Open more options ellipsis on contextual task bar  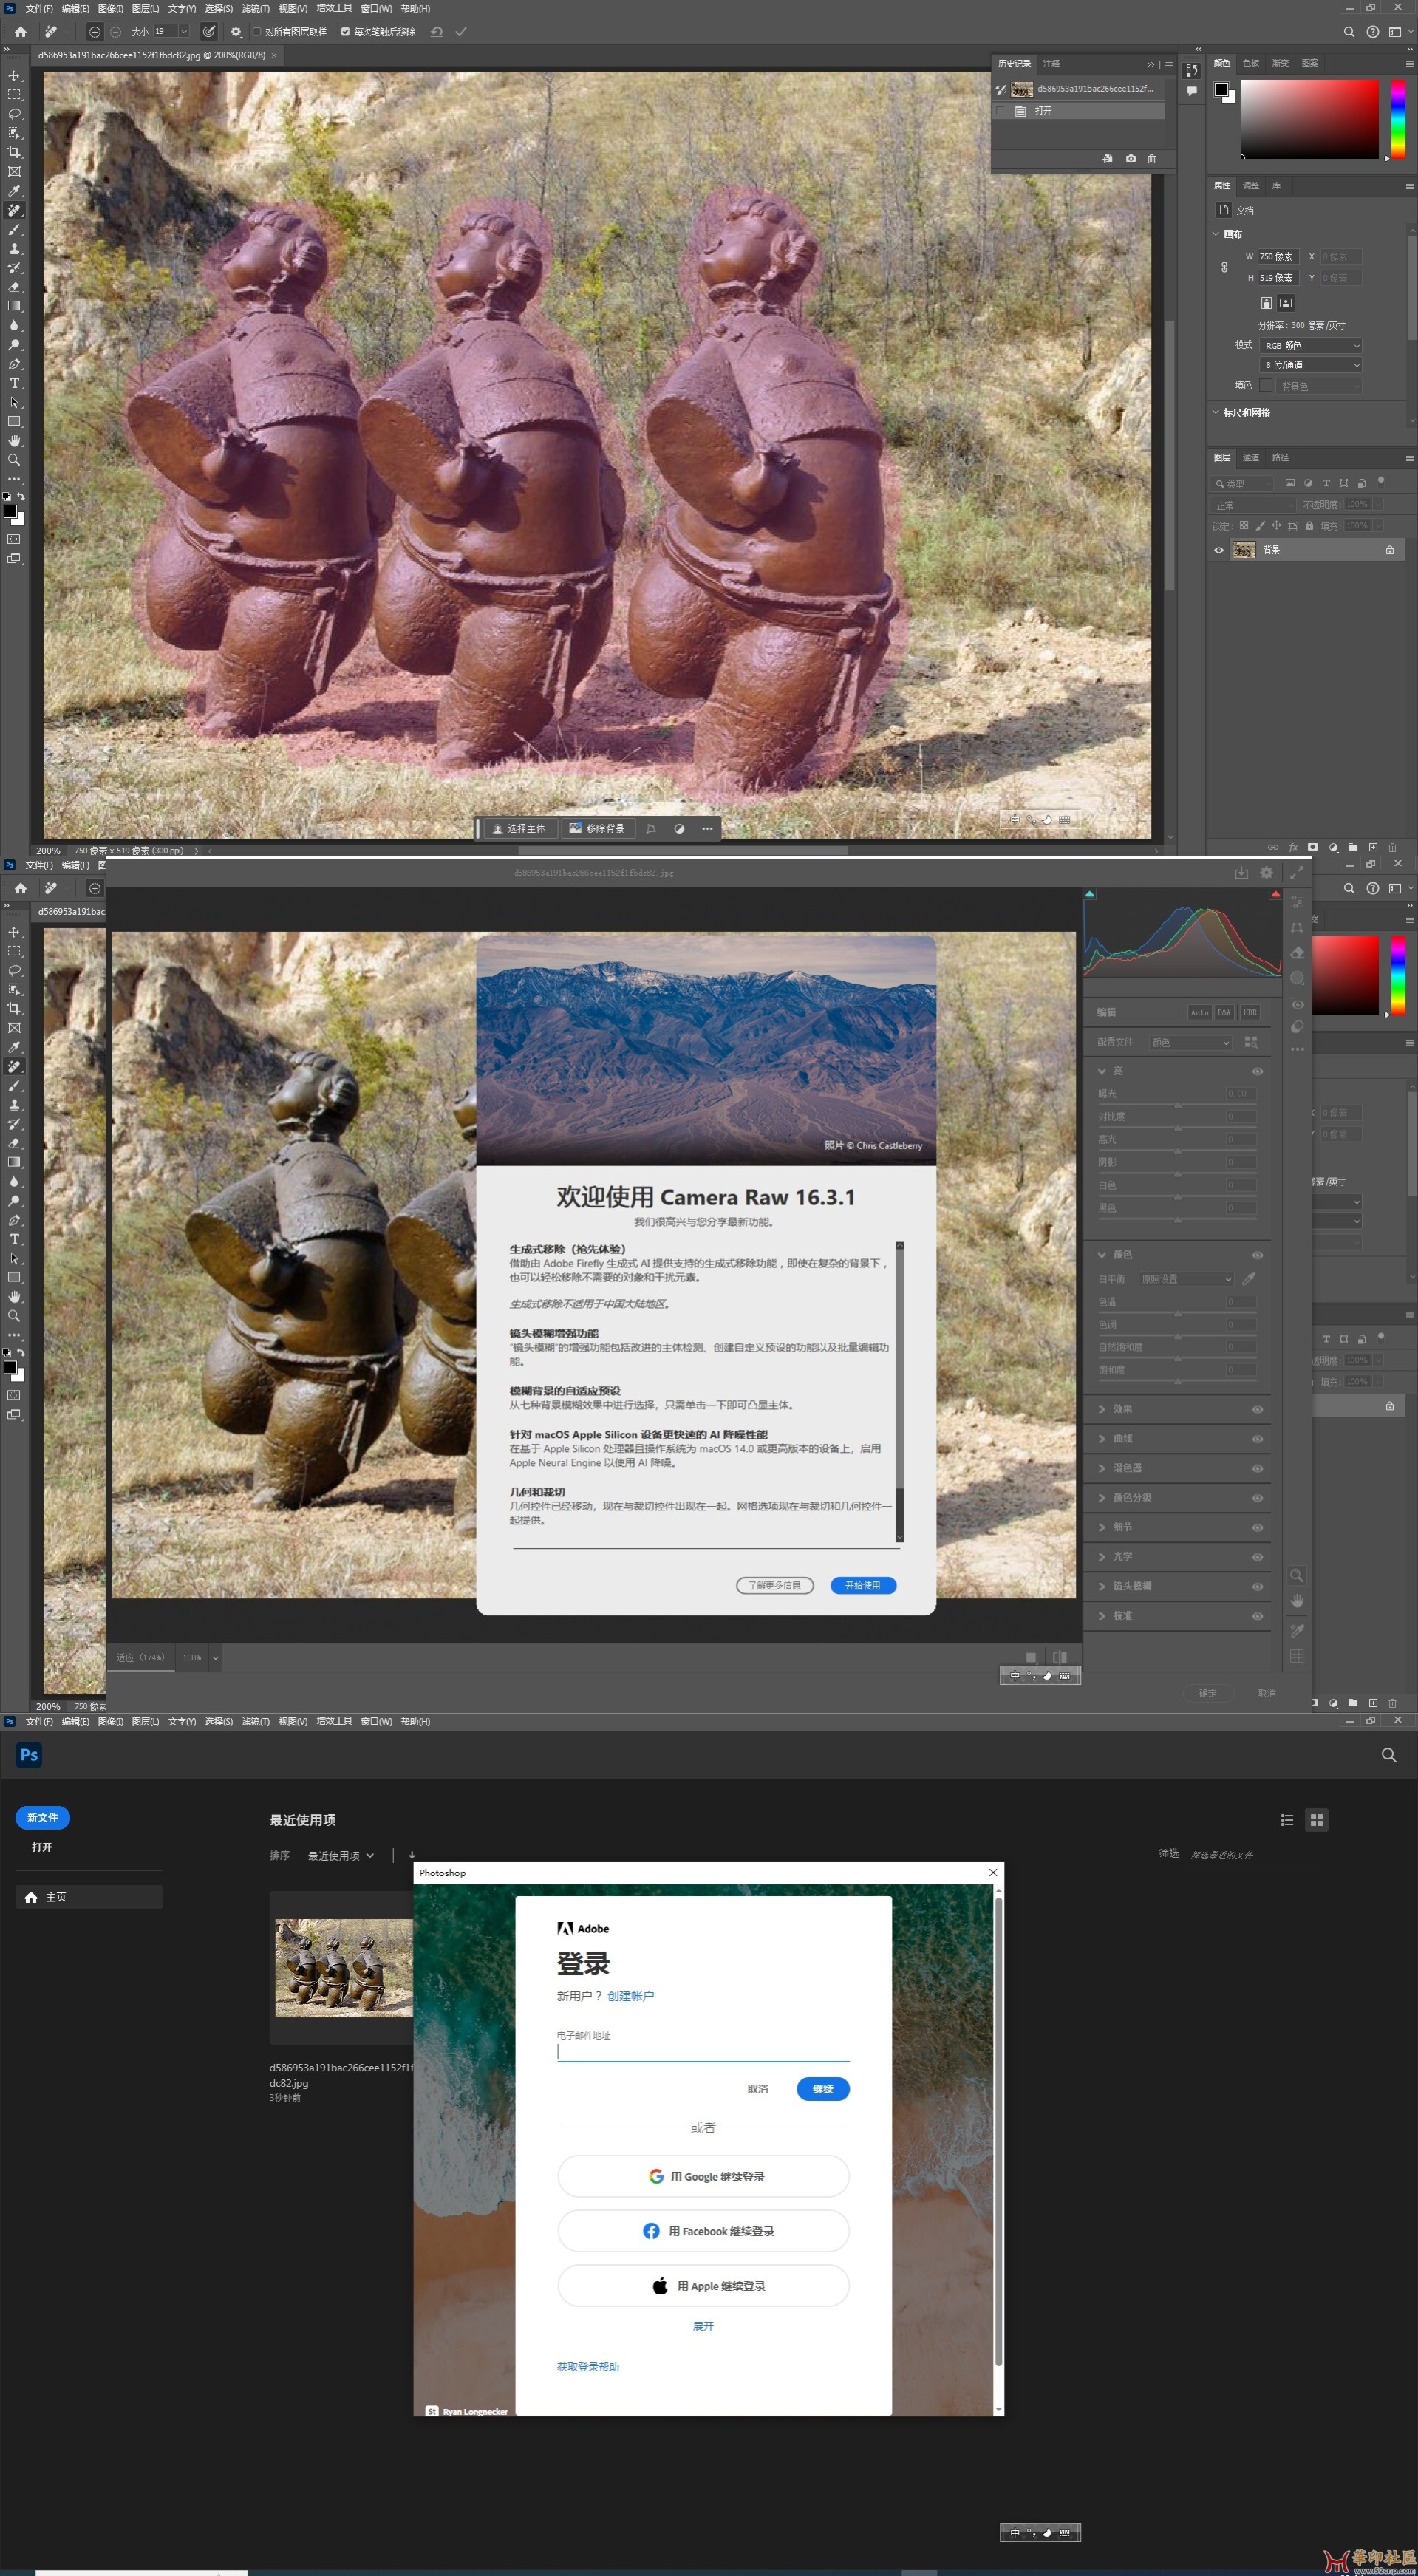[707, 828]
